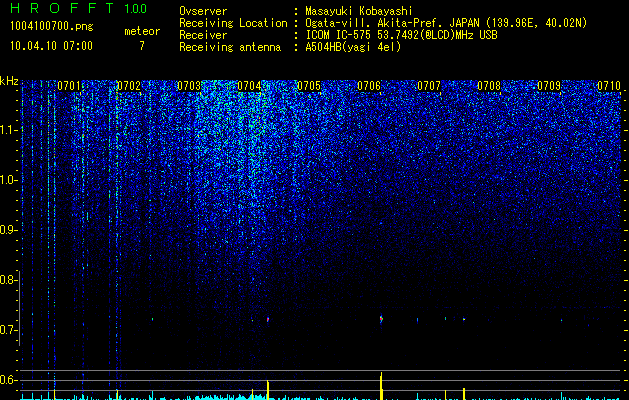
Task: Click the red meteor echo near 0704
Action: point(268,320)
